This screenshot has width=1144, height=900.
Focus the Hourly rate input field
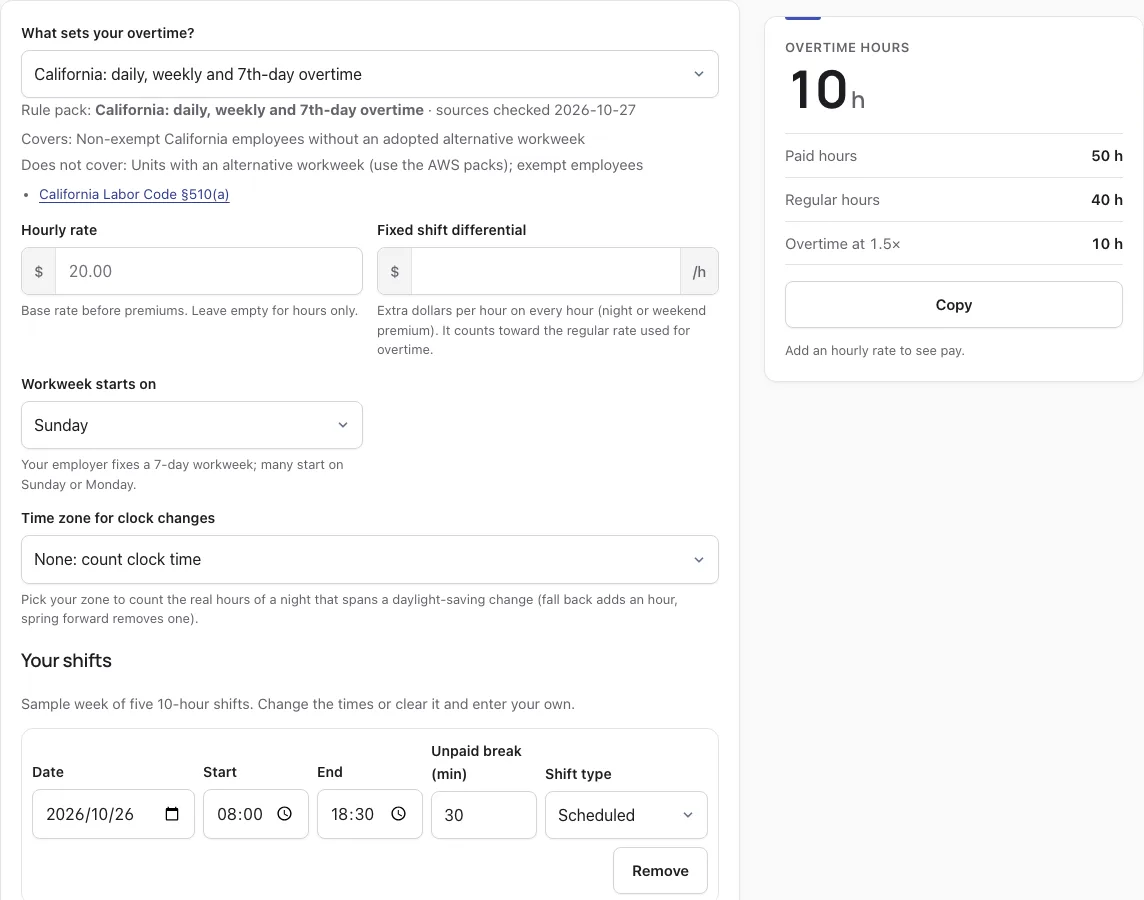(x=209, y=271)
